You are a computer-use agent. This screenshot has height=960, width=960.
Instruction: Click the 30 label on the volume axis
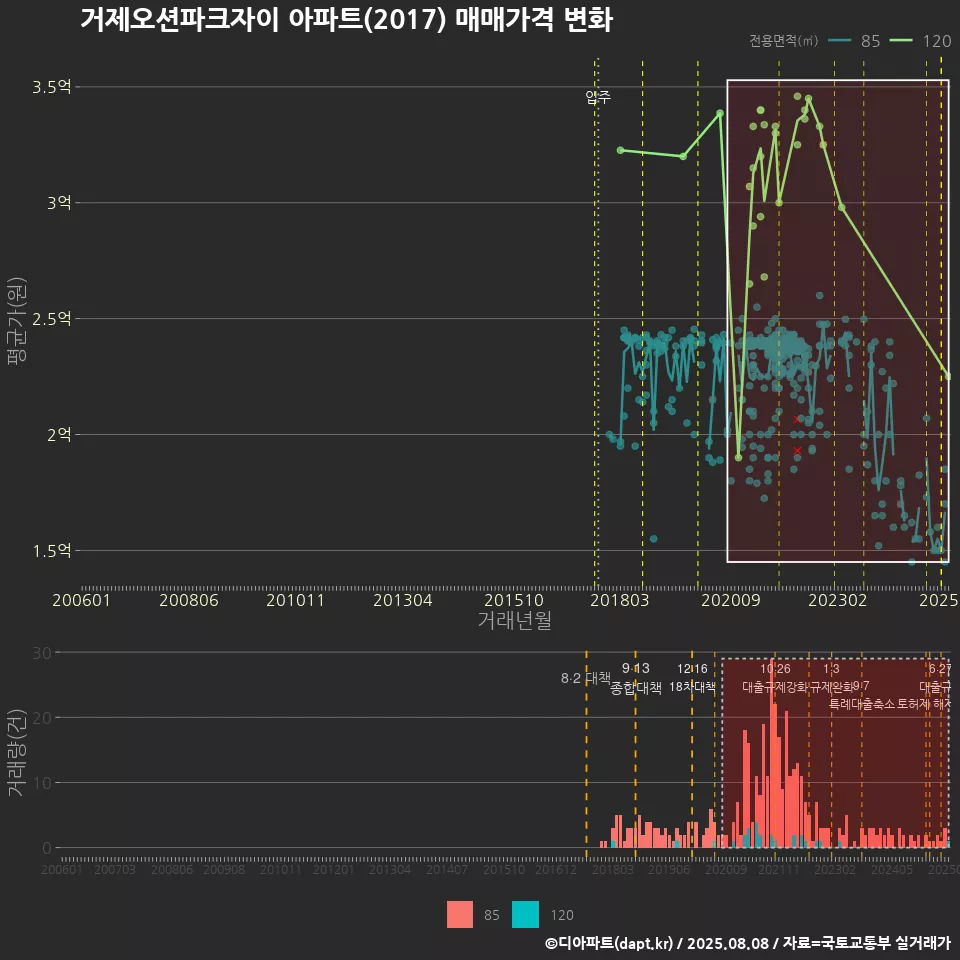(x=42, y=653)
